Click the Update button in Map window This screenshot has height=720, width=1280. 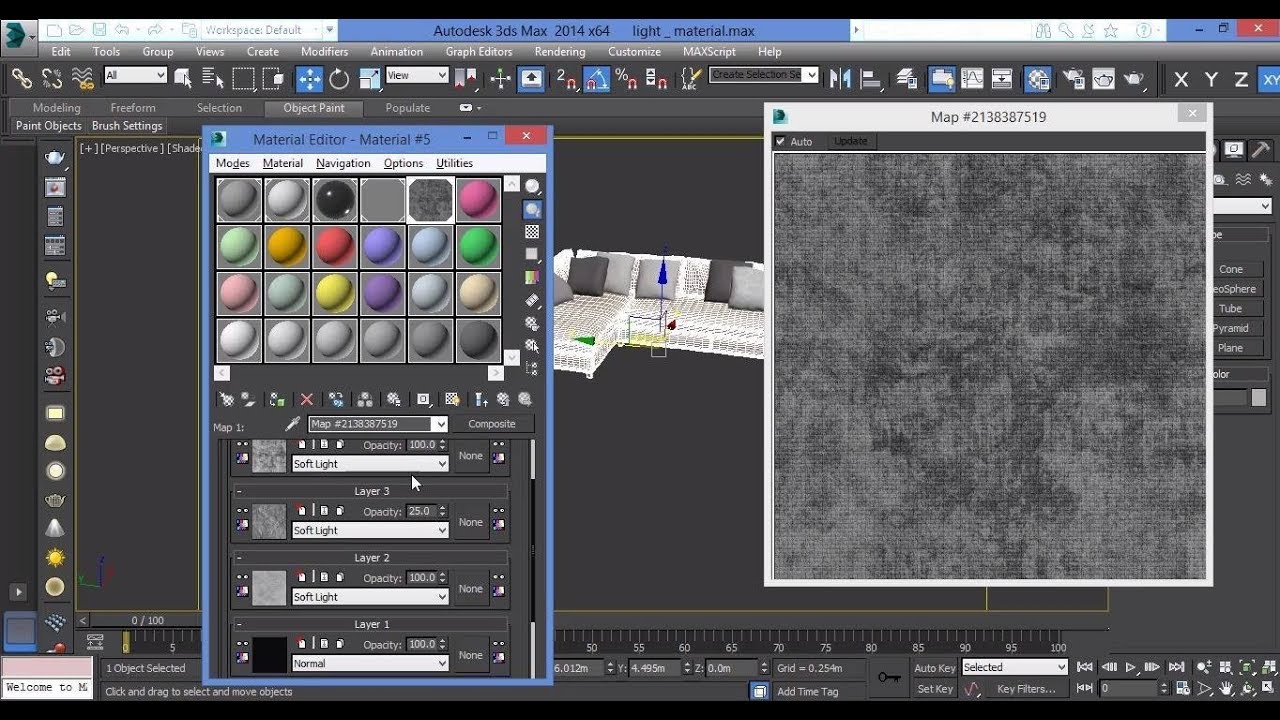pyautogui.click(x=851, y=142)
